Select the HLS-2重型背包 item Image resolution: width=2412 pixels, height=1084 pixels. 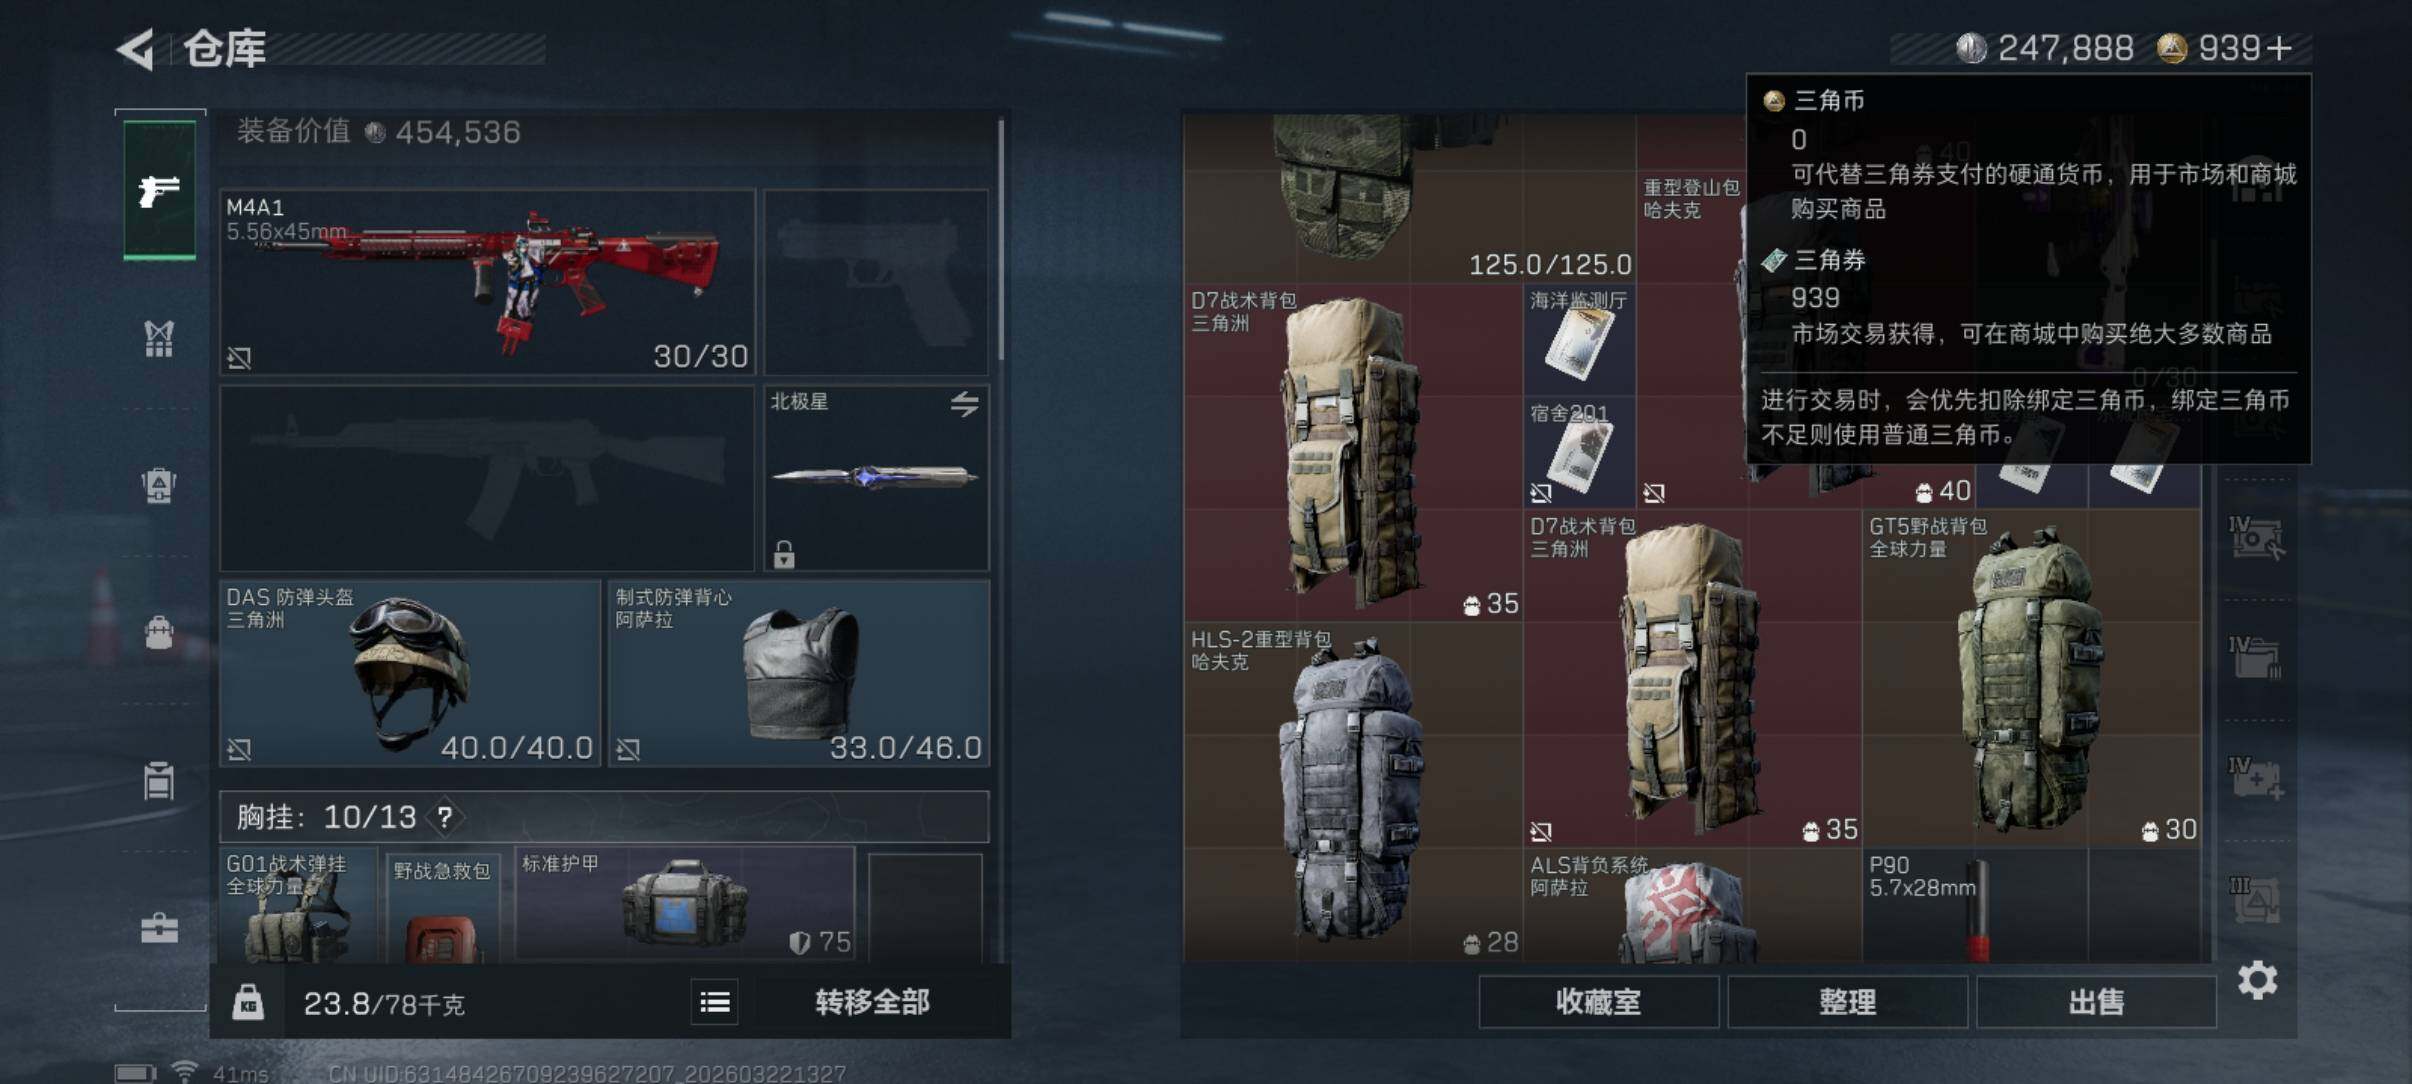coord(1354,792)
